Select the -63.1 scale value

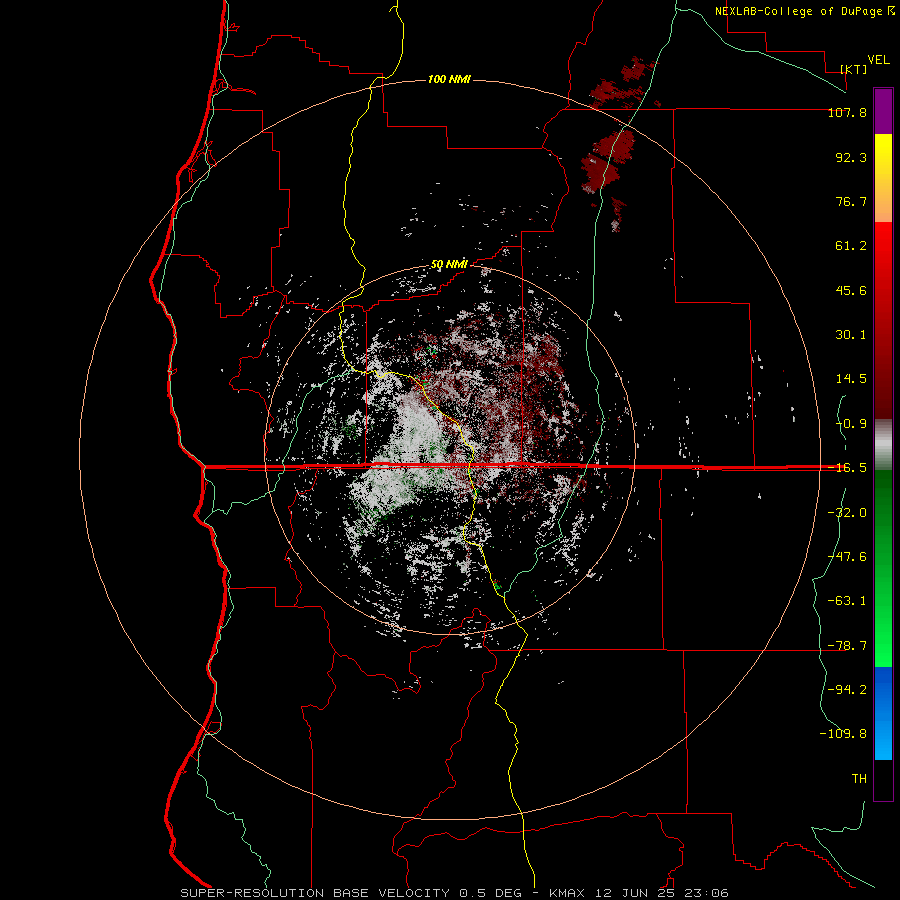[847, 601]
